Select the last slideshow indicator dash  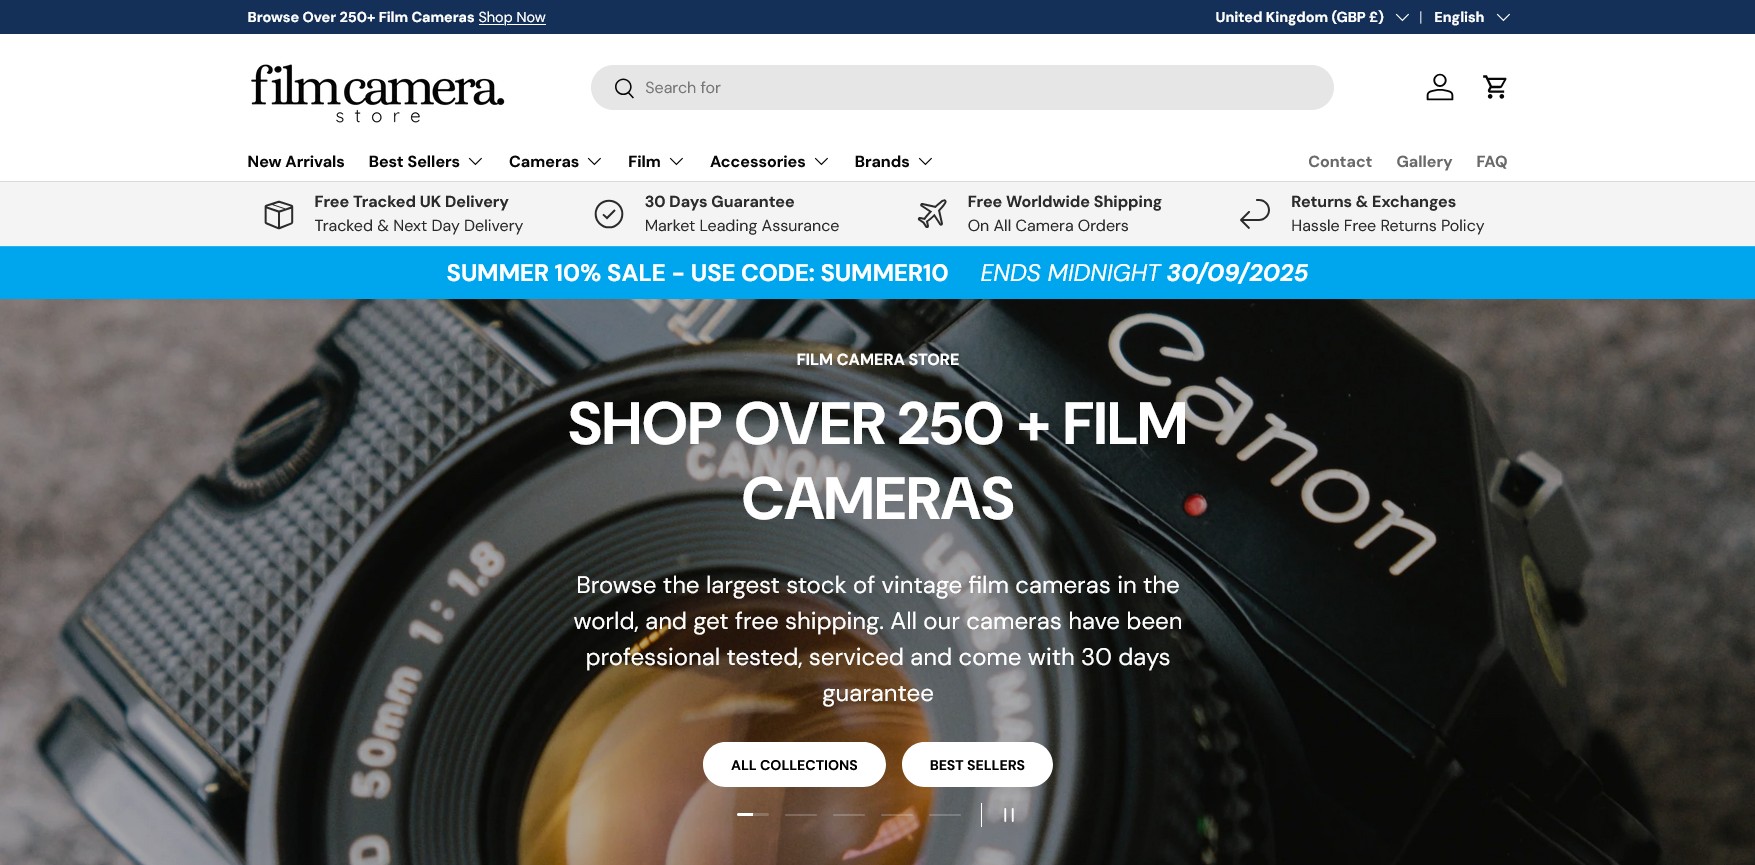click(x=945, y=815)
